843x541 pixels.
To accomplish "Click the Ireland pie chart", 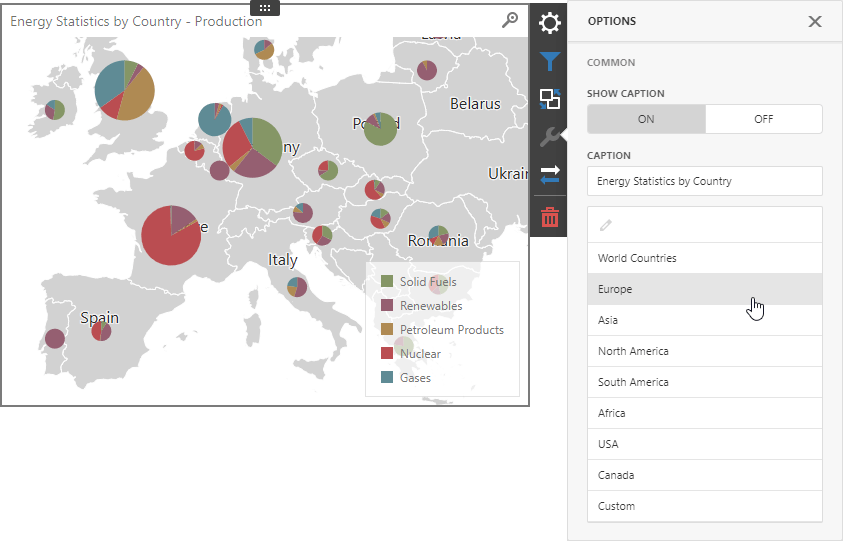I will point(55,110).
